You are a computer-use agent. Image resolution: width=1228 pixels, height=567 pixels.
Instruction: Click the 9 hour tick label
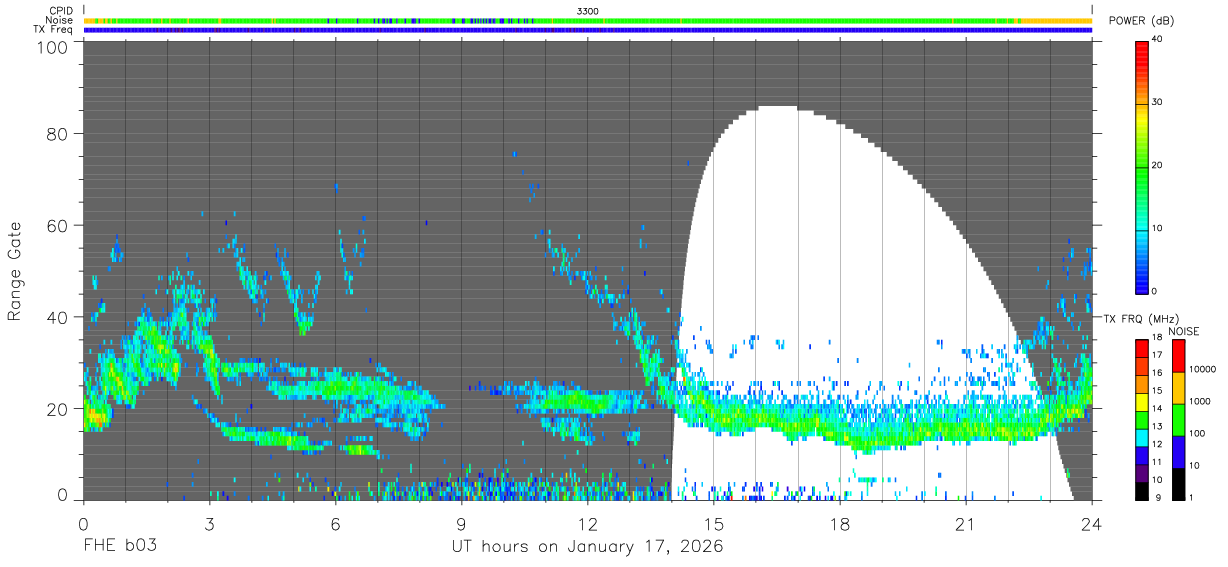tap(461, 525)
